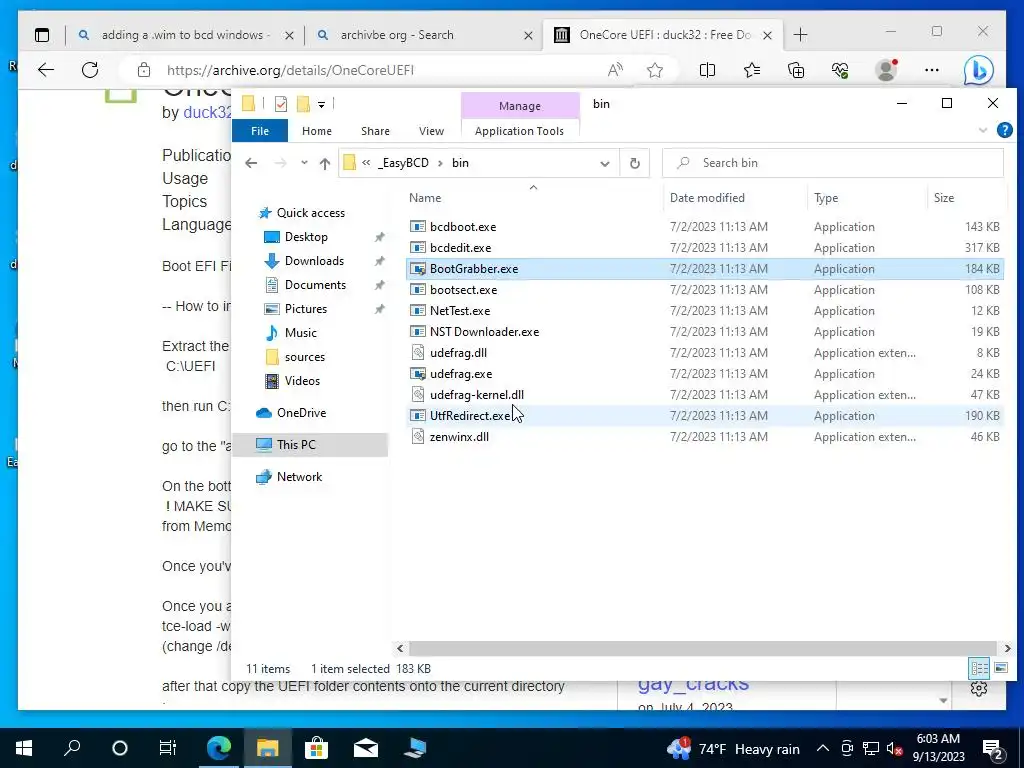Select Desktop in Quick access

click(306, 236)
